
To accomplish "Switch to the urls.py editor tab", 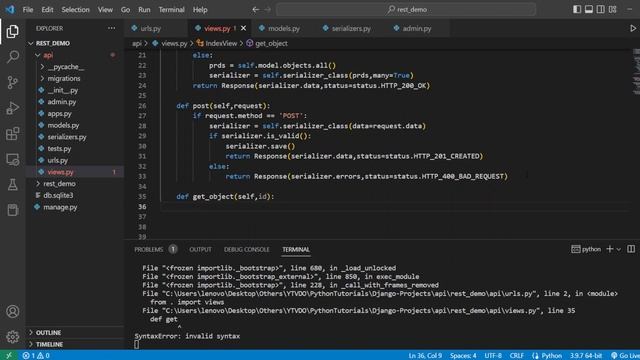I will click(x=156, y=28).
